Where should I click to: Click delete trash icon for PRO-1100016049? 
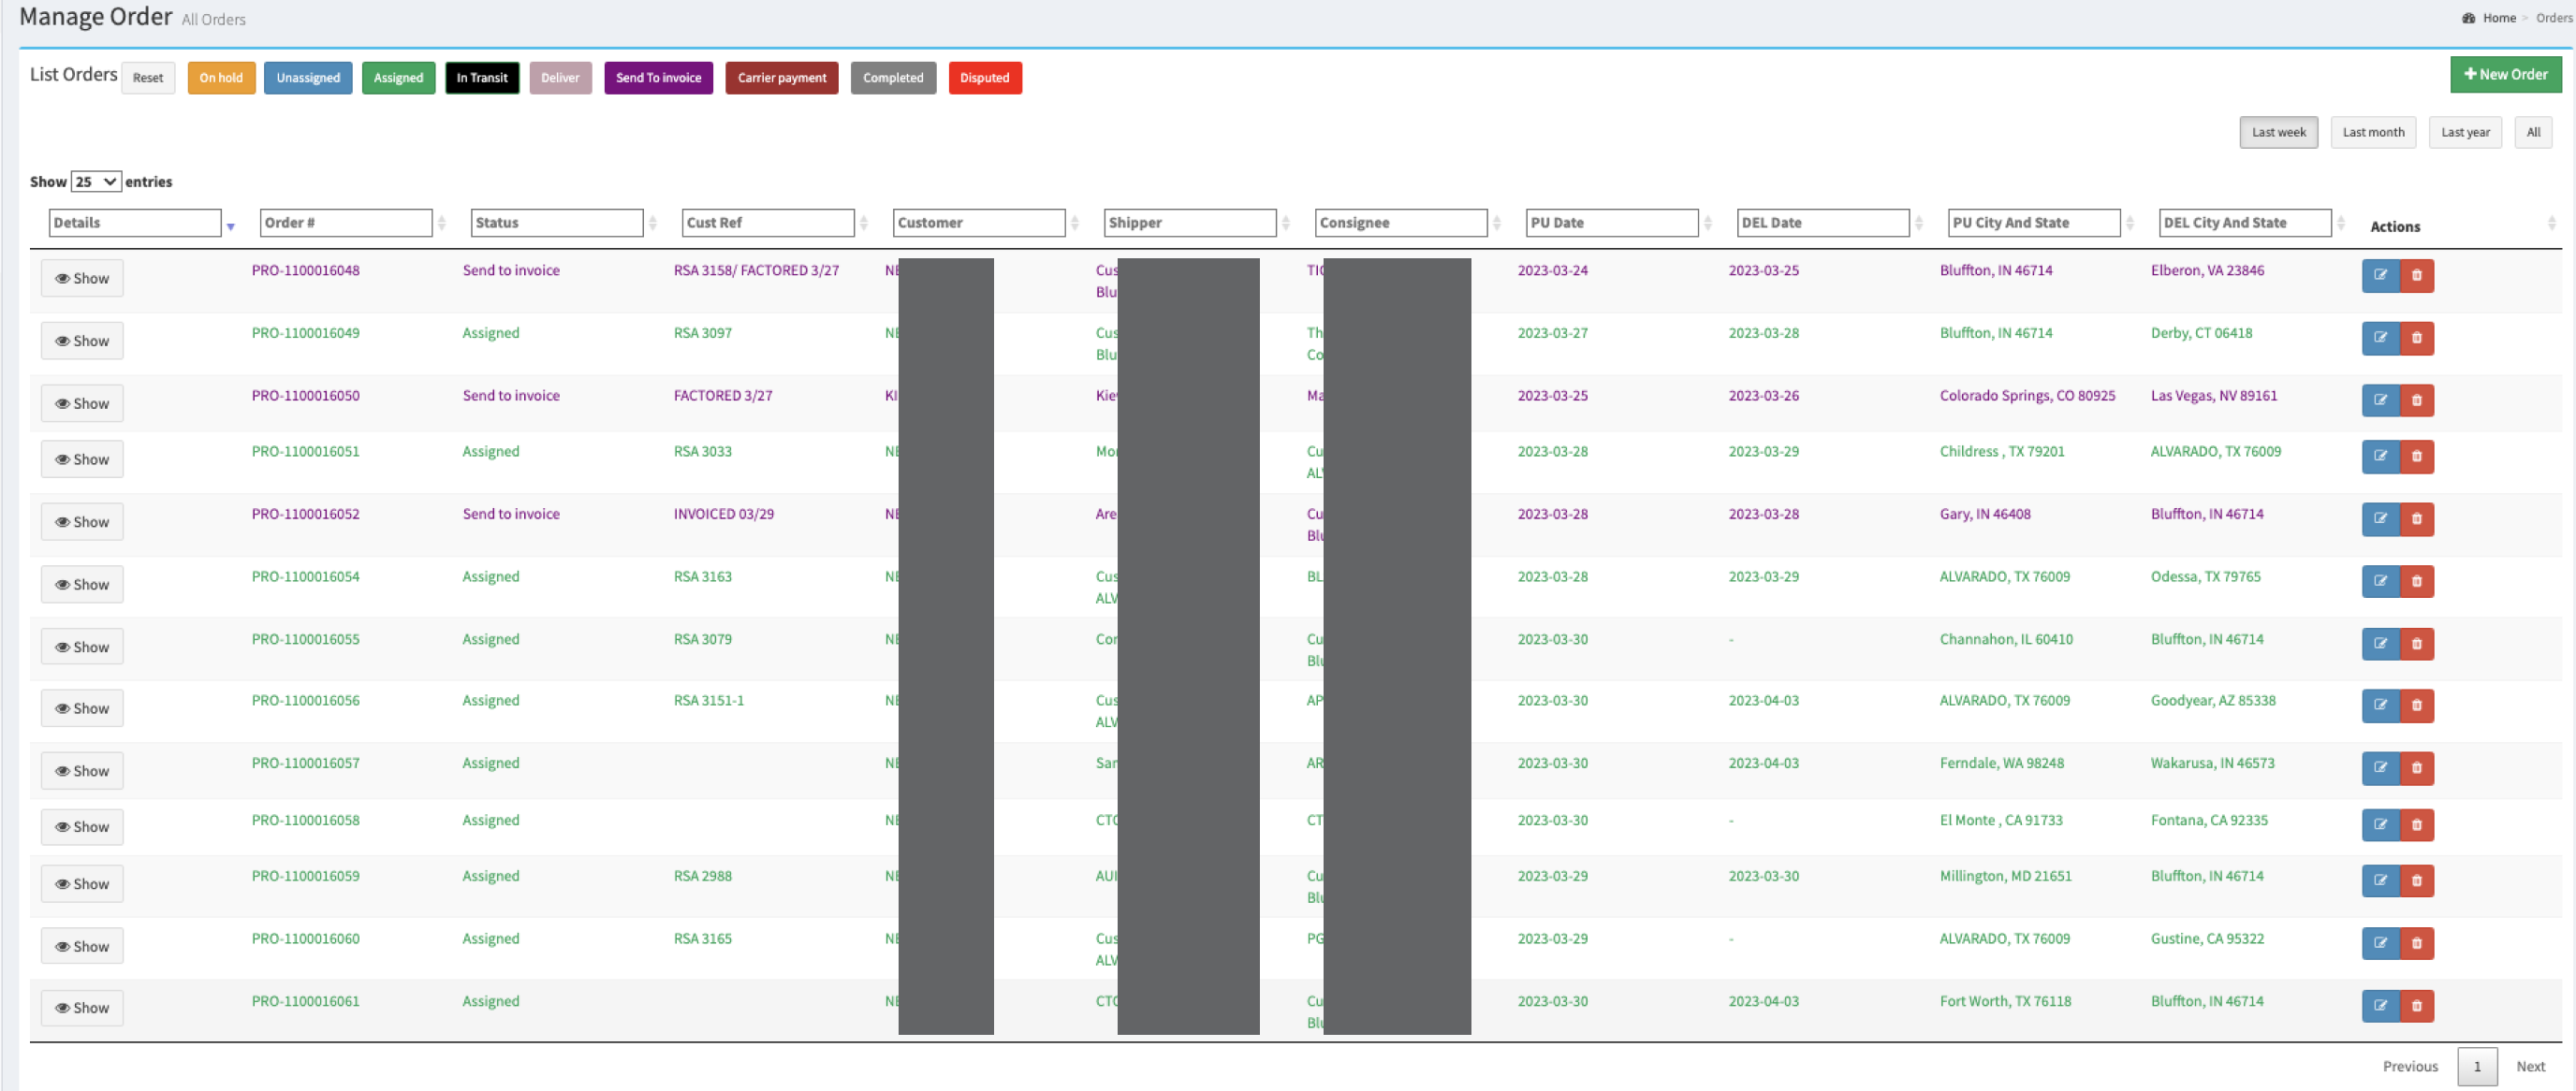2416,338
